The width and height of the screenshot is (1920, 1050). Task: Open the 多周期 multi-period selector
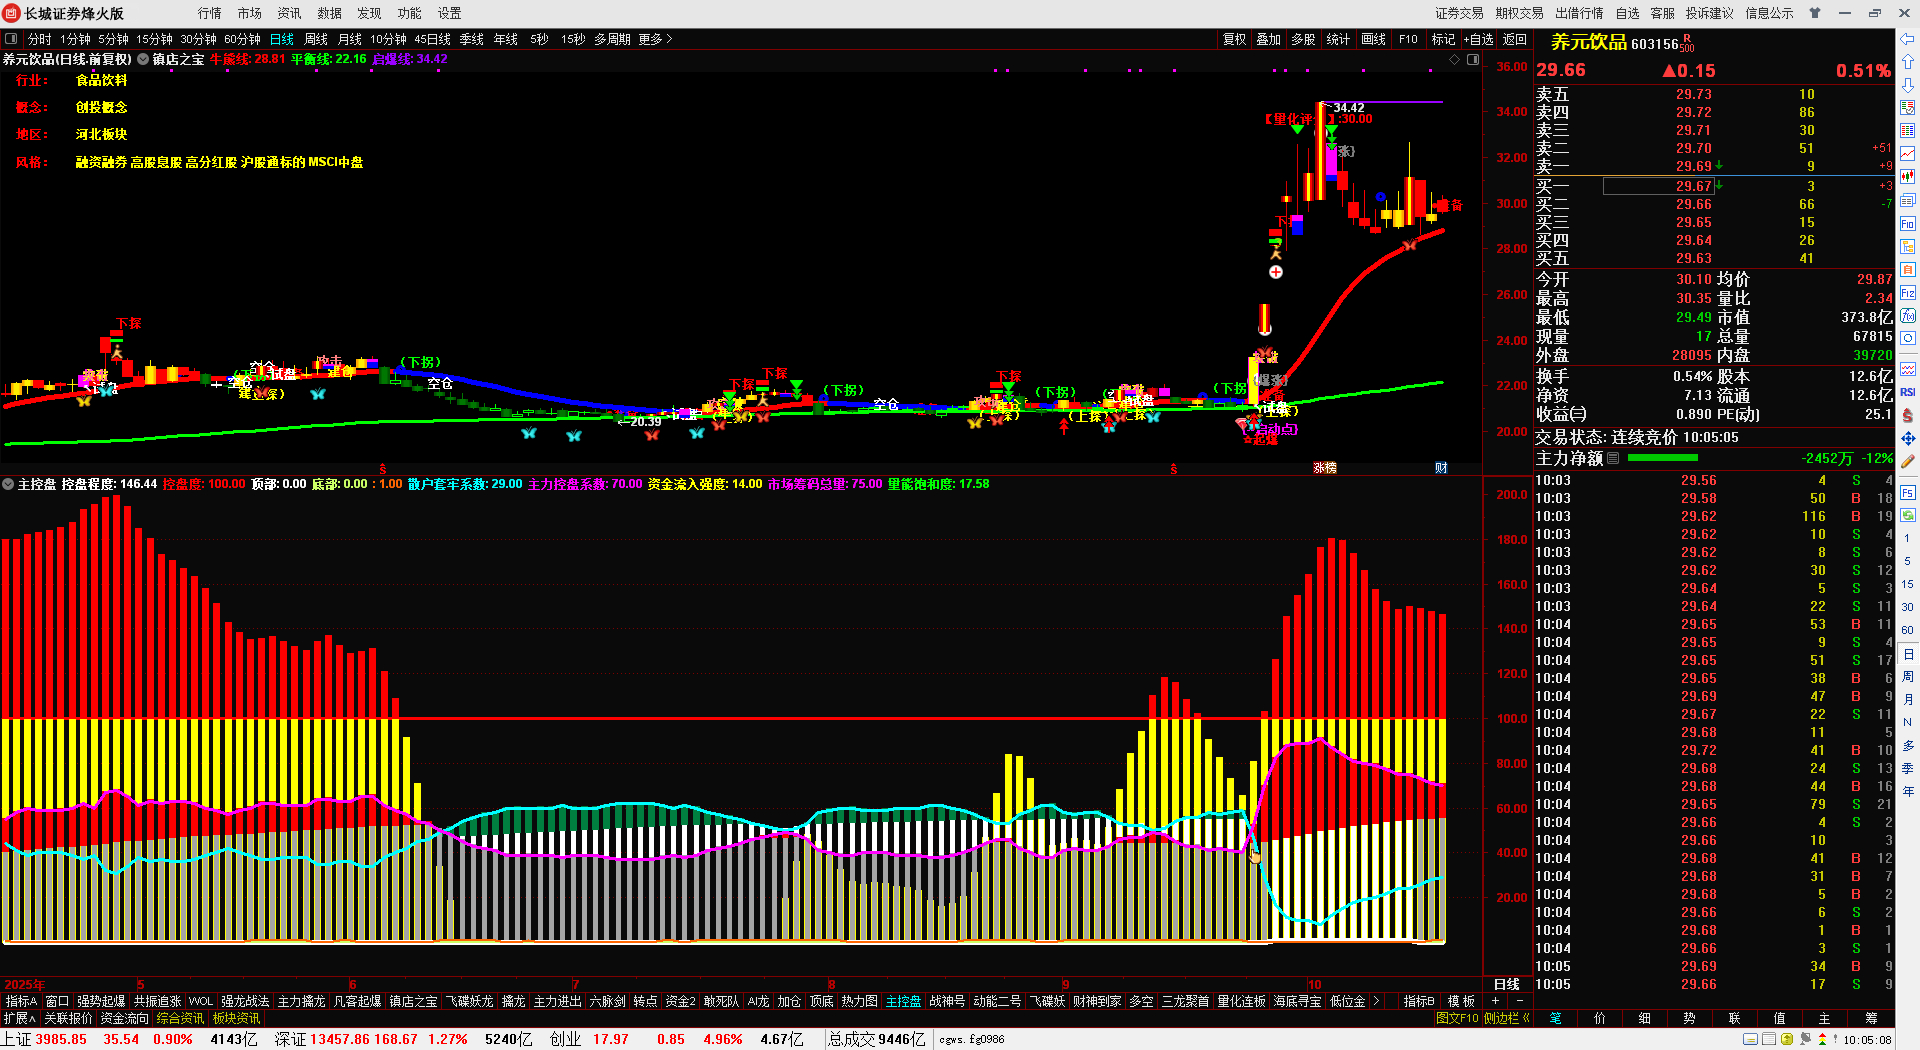(x=612, y=39)
